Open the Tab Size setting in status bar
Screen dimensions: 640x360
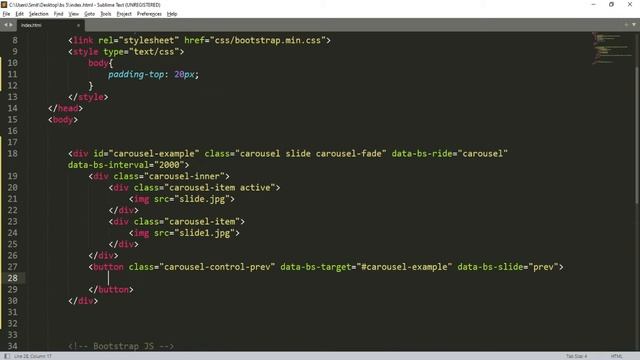pos(576,356)
